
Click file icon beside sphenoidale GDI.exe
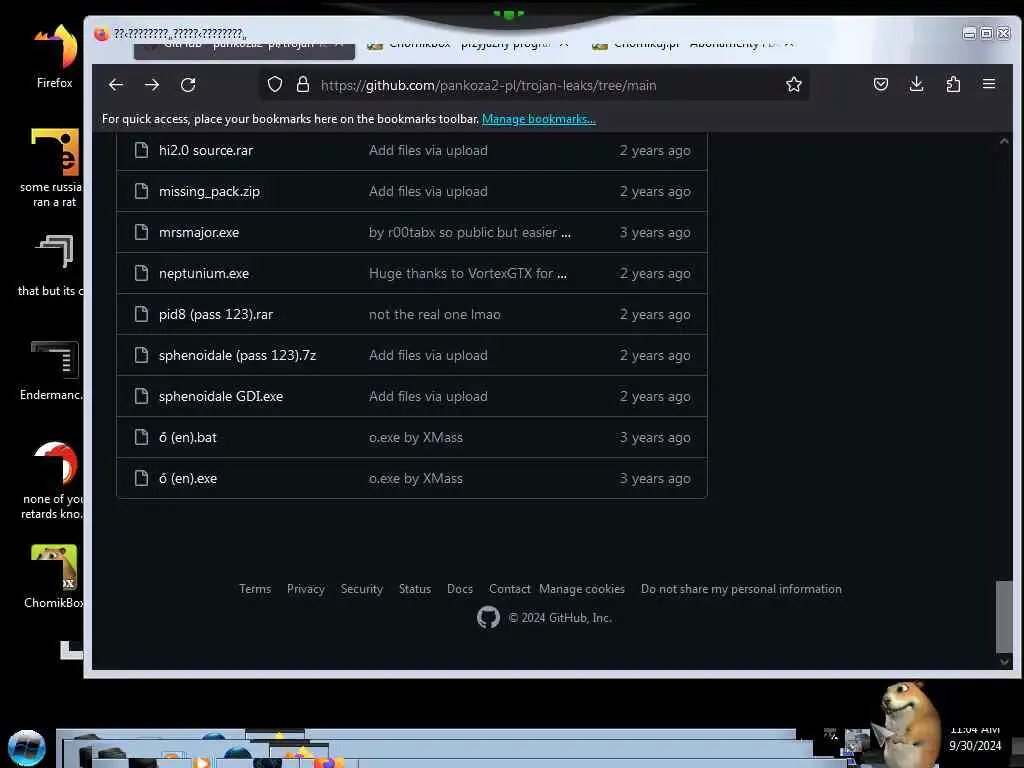[141, 396]
